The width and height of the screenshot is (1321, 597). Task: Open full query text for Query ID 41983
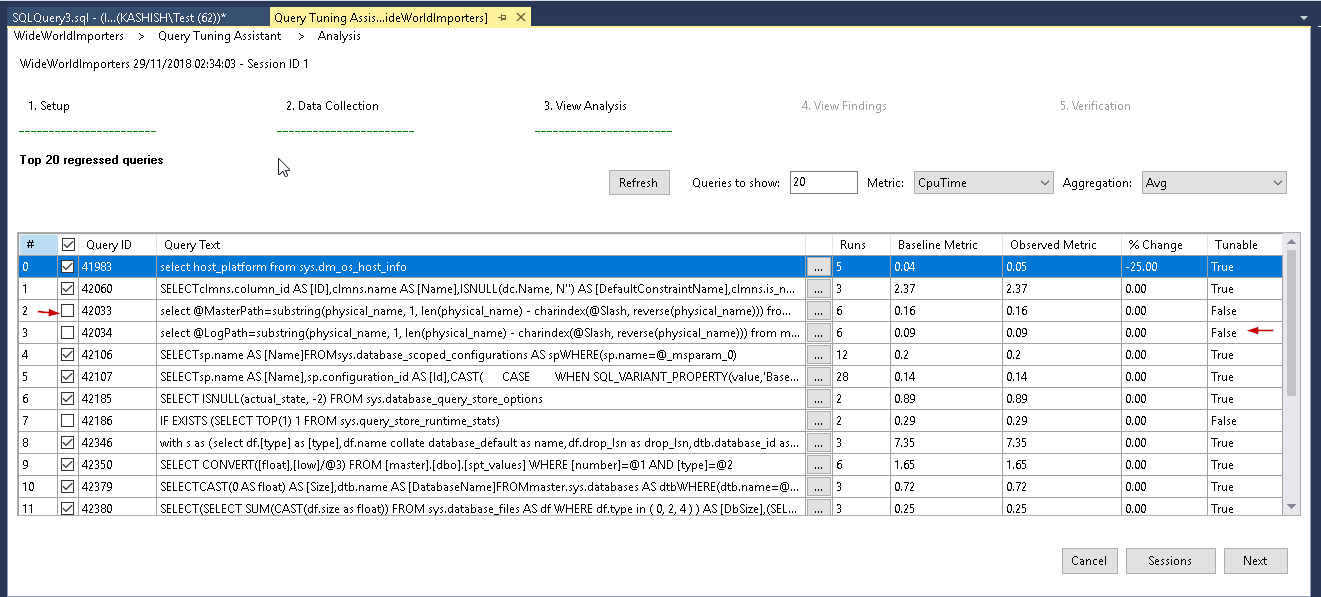pos(819,267)
